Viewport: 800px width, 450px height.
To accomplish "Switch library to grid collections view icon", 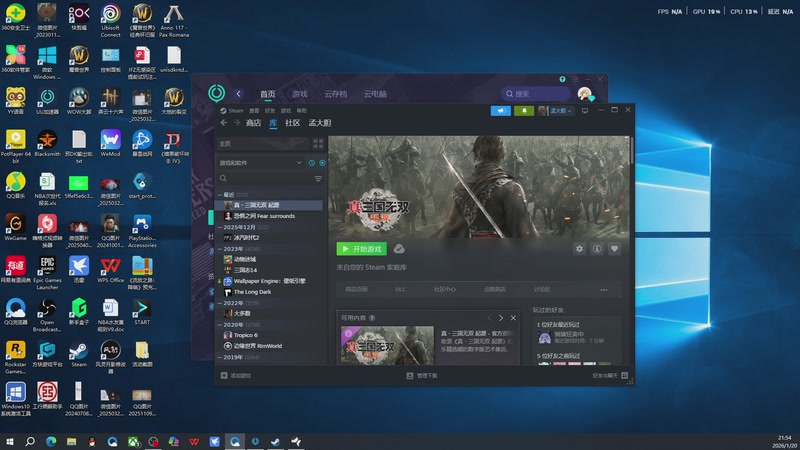I will 318,144.
